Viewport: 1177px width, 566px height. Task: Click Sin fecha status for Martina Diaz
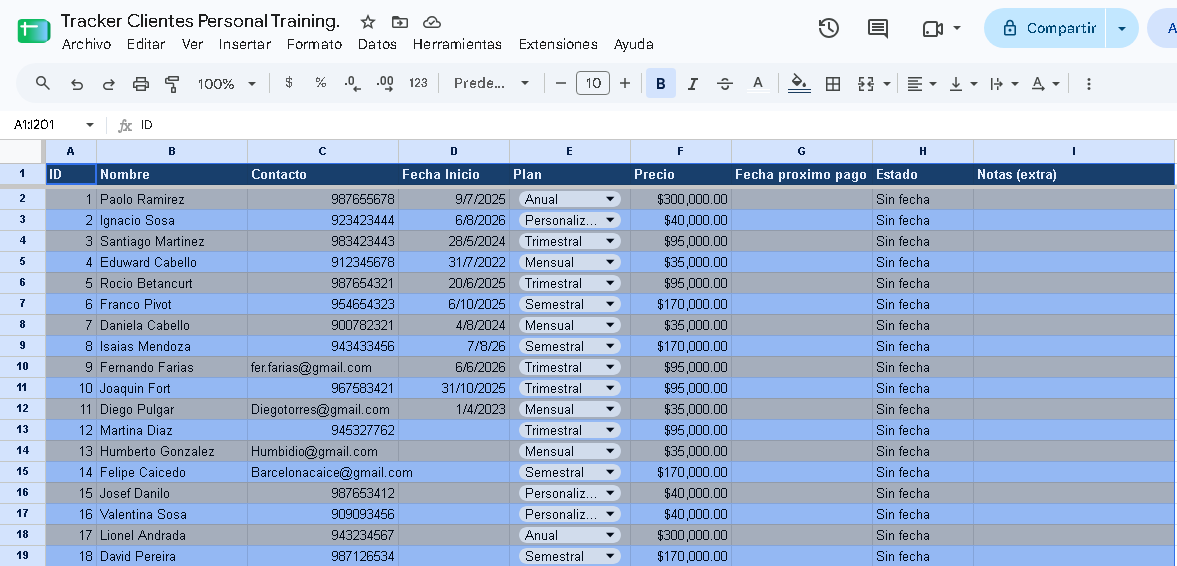[x=923, y=430]
